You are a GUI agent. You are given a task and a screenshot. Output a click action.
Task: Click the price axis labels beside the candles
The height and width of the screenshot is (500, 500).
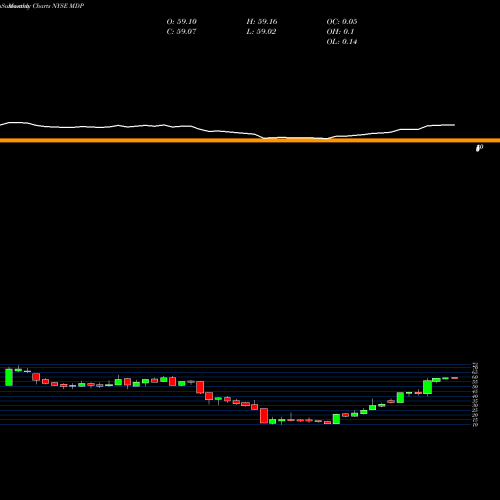click(476, 394)
